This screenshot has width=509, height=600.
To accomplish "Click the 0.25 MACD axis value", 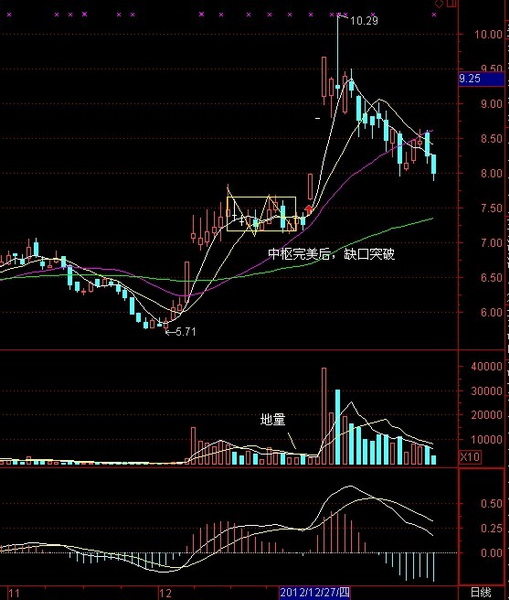I will 491,528.
